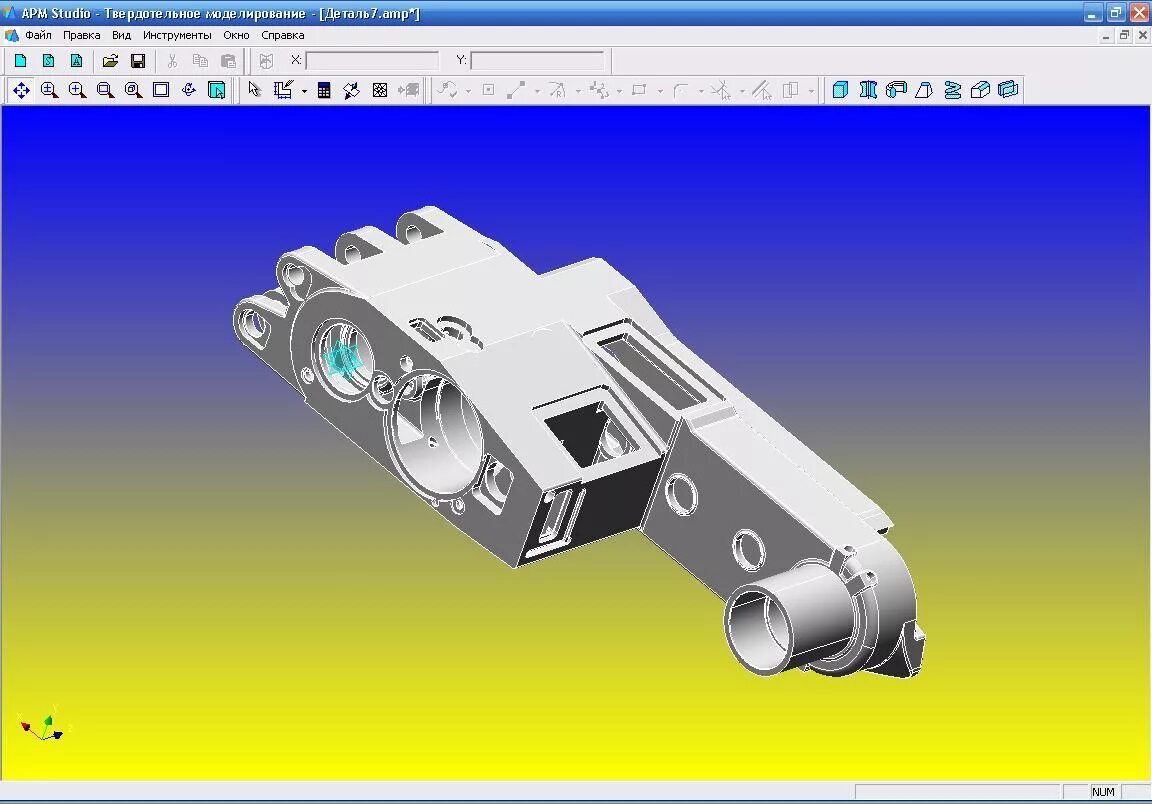Click the calculator table icon

tap(324, 90)
